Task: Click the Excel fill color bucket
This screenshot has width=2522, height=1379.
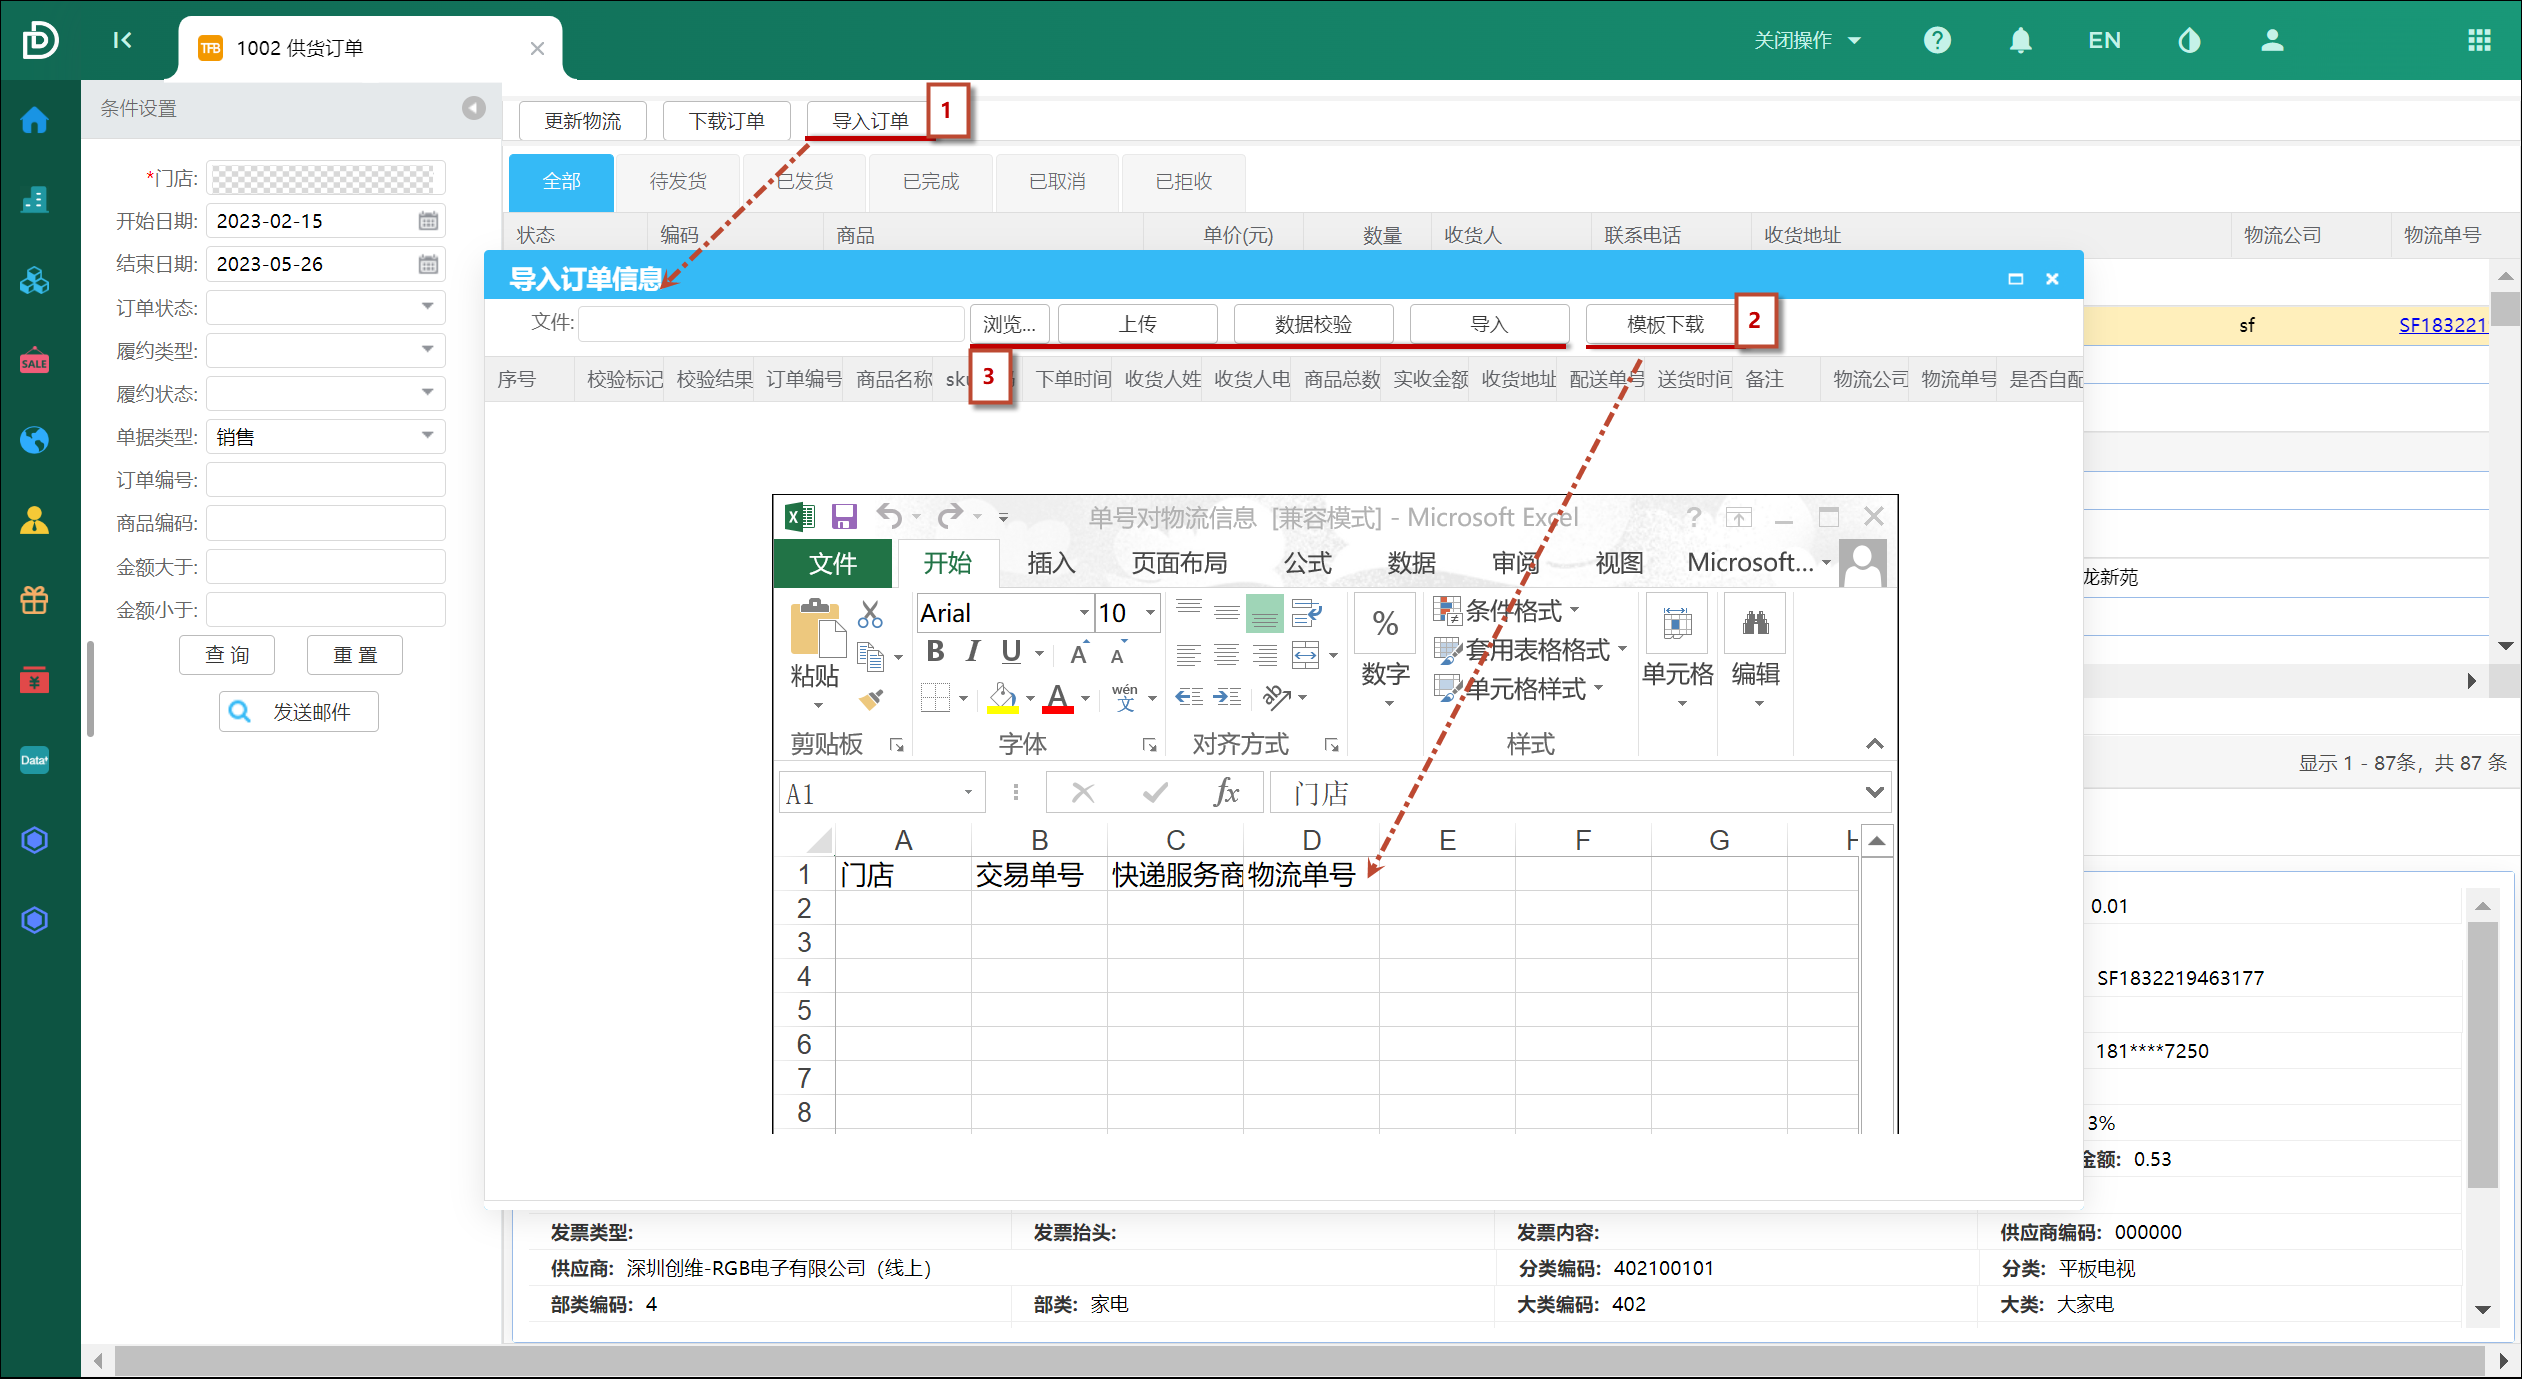Action: click(1002, 698)
